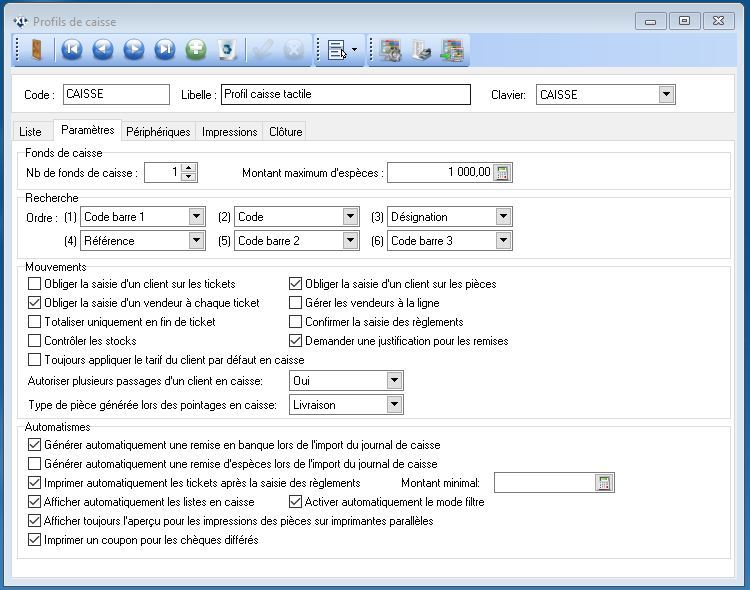Check Toujours appliquer le tarif du client par défaut

click(x=34, y=359)
